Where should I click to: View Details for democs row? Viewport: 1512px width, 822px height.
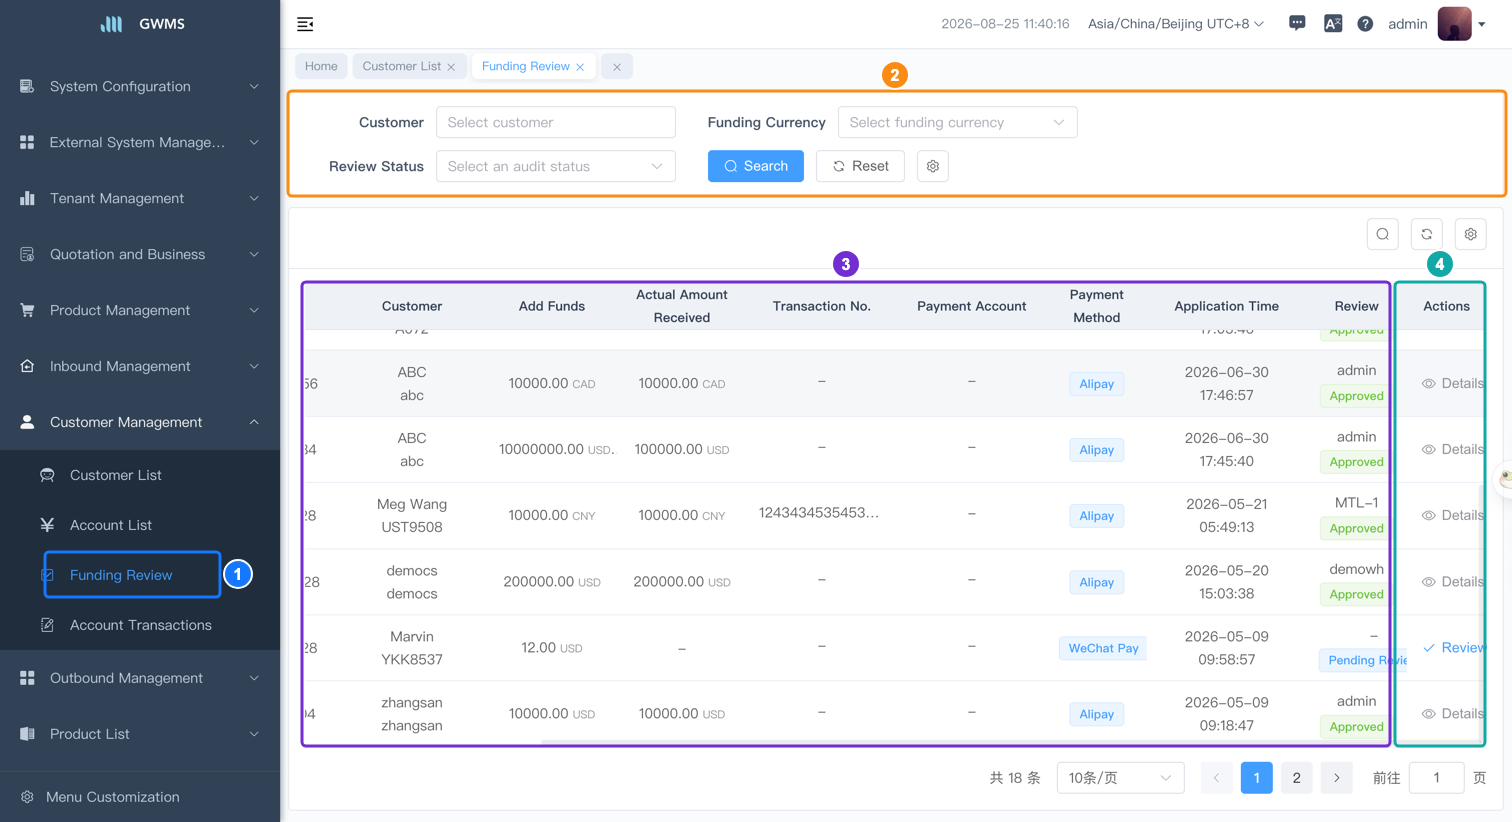click(x=1453, y=581)
